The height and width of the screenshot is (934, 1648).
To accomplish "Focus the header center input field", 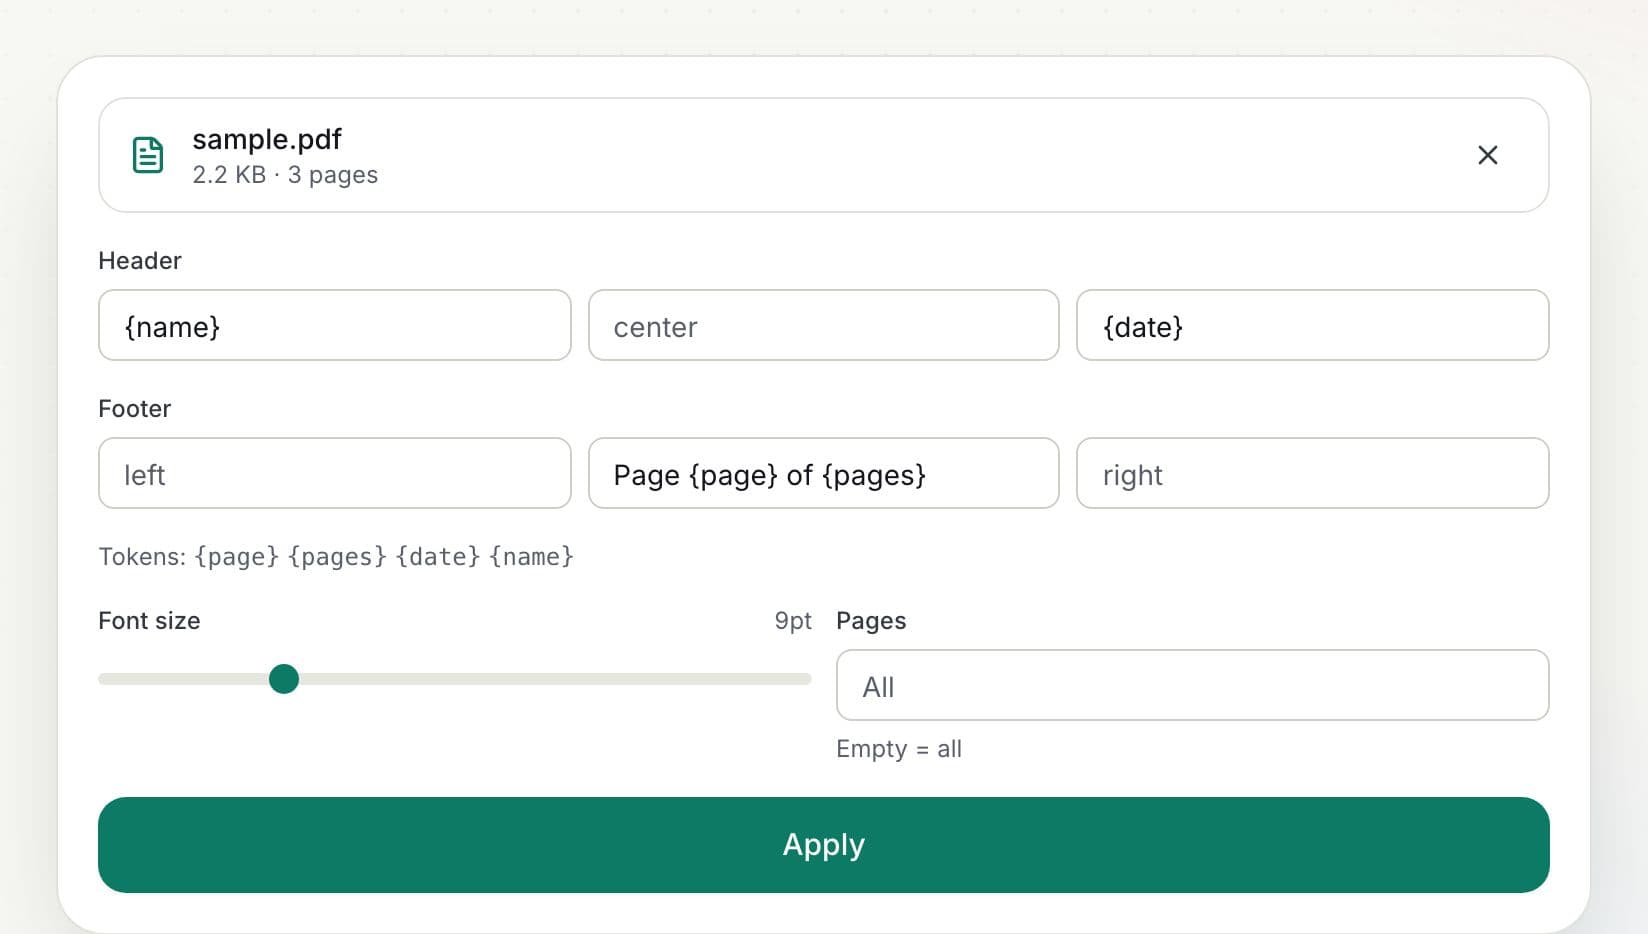I will click(x=823, y=325).
